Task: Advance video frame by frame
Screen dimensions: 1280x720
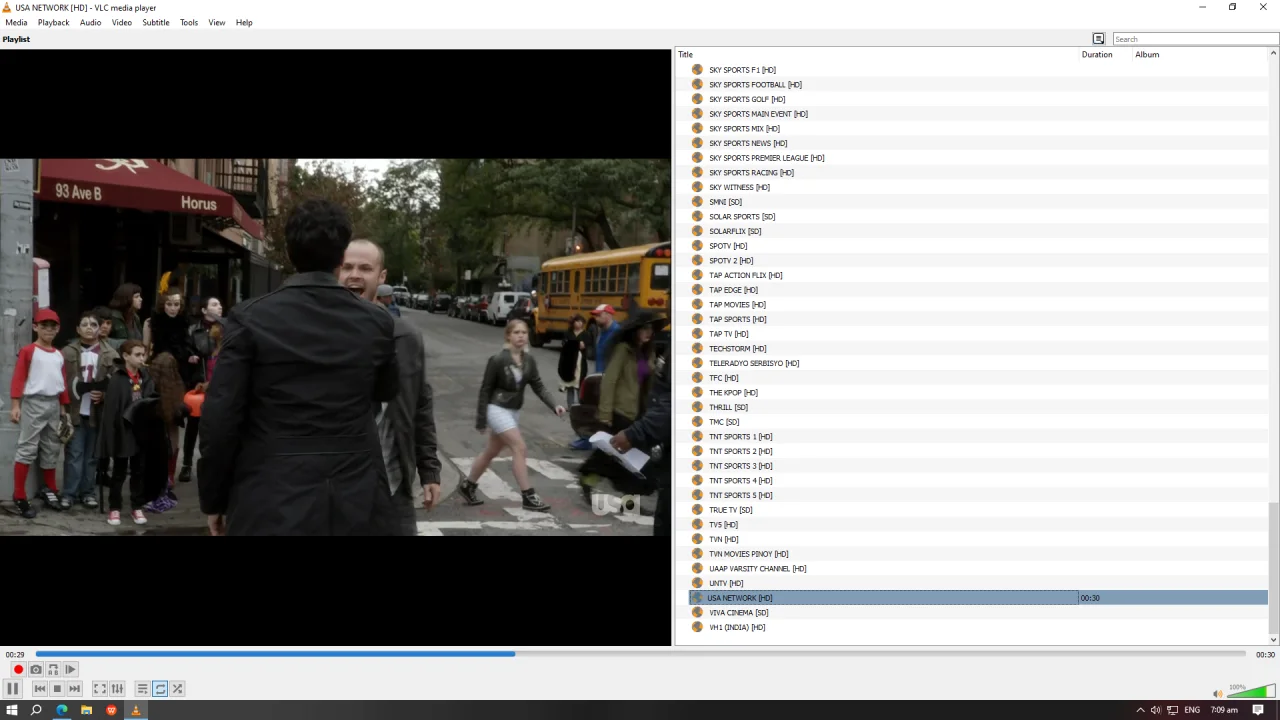Action: [x=70, y=669]
